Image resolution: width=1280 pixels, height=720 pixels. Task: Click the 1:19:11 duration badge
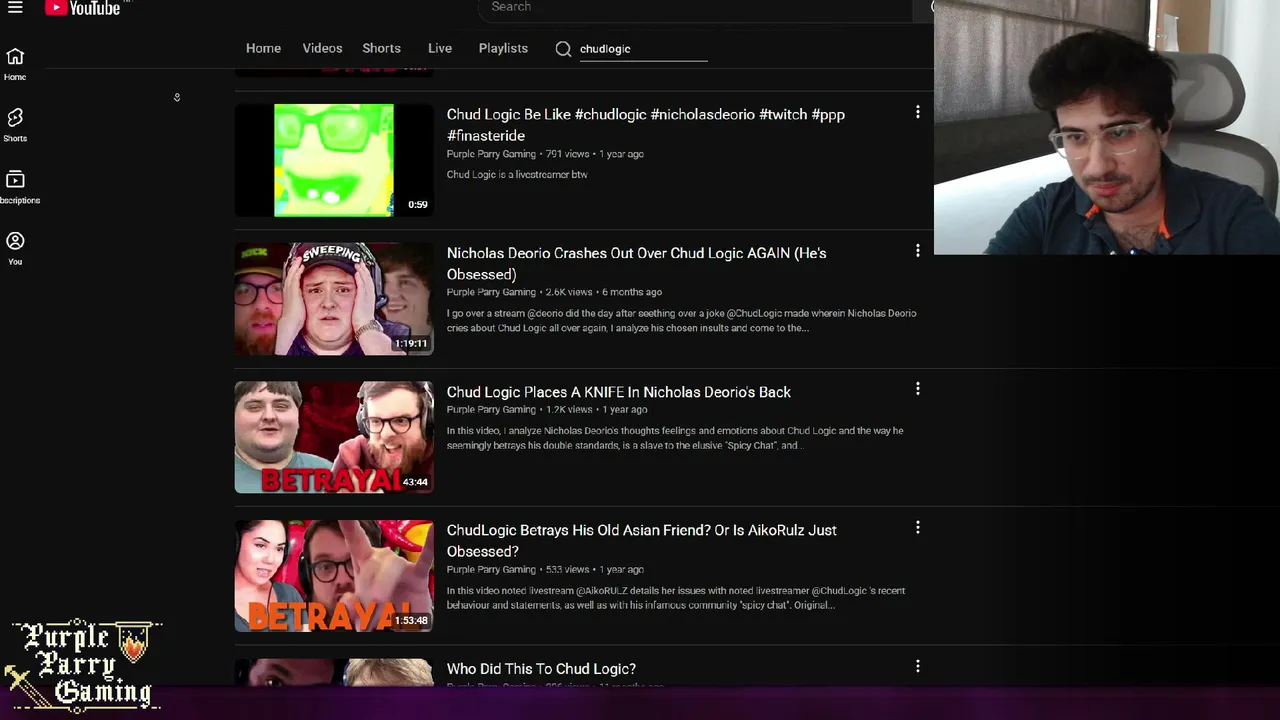pyautogui.click(x=411, y=343)
